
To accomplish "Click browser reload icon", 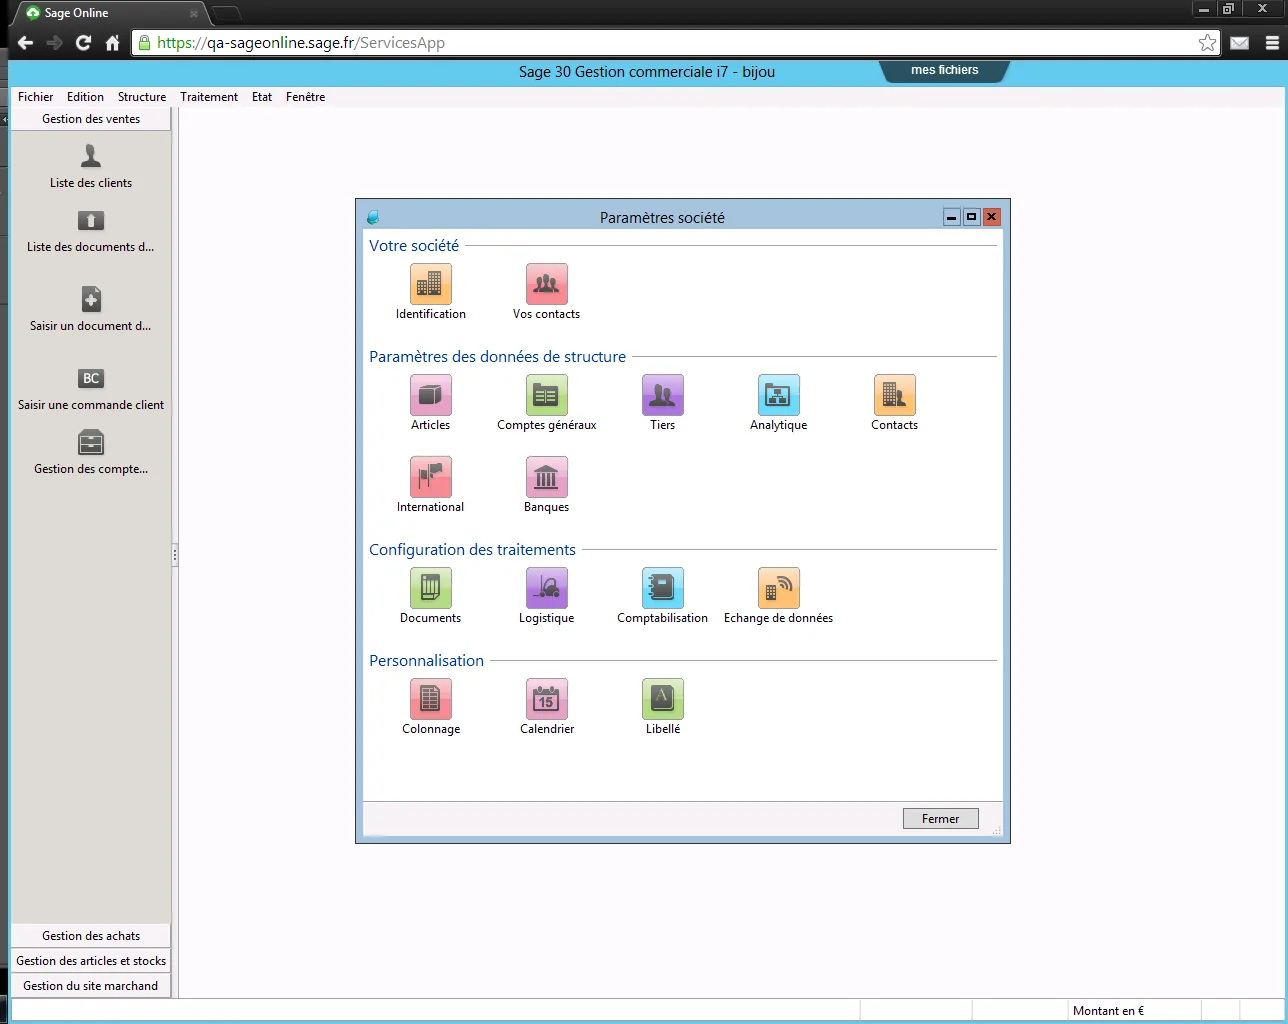I will tap(83, 42).
